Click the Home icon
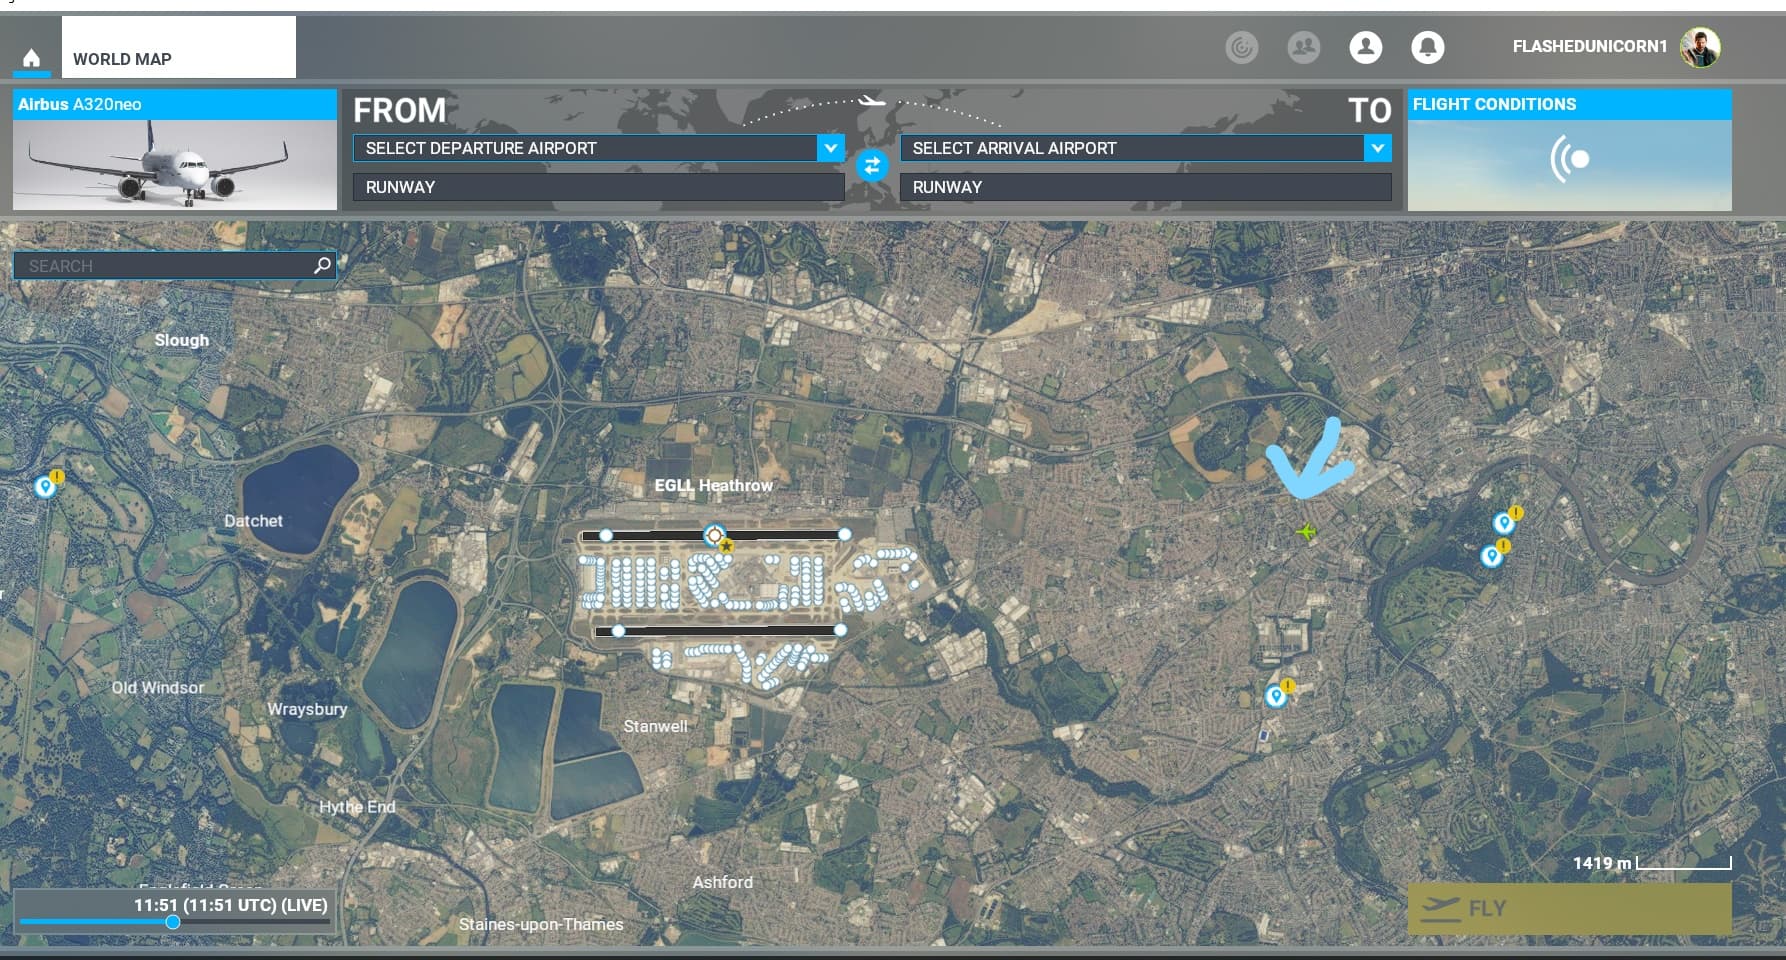Viewport: 1786px width, 960px height. pos(31,58)
